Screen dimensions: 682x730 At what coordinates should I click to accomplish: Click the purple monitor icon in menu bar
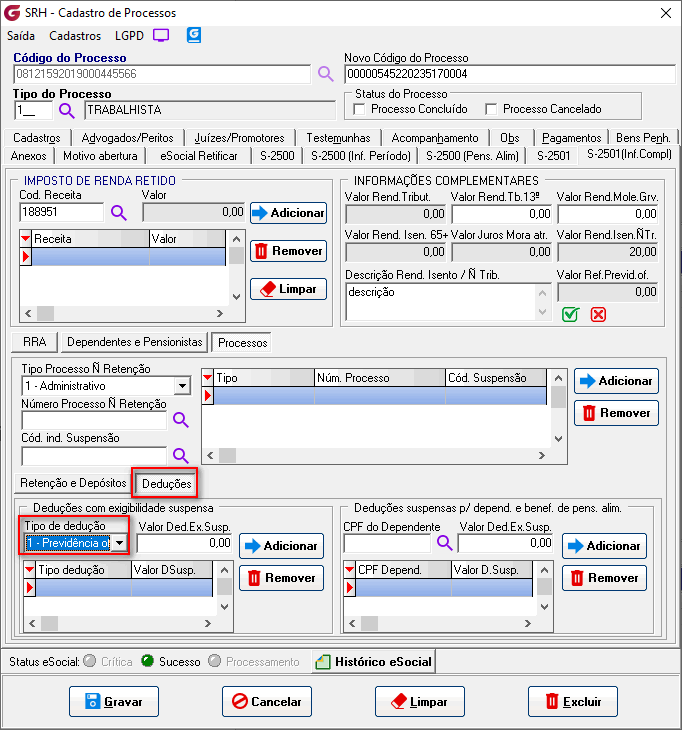(161, 35)
